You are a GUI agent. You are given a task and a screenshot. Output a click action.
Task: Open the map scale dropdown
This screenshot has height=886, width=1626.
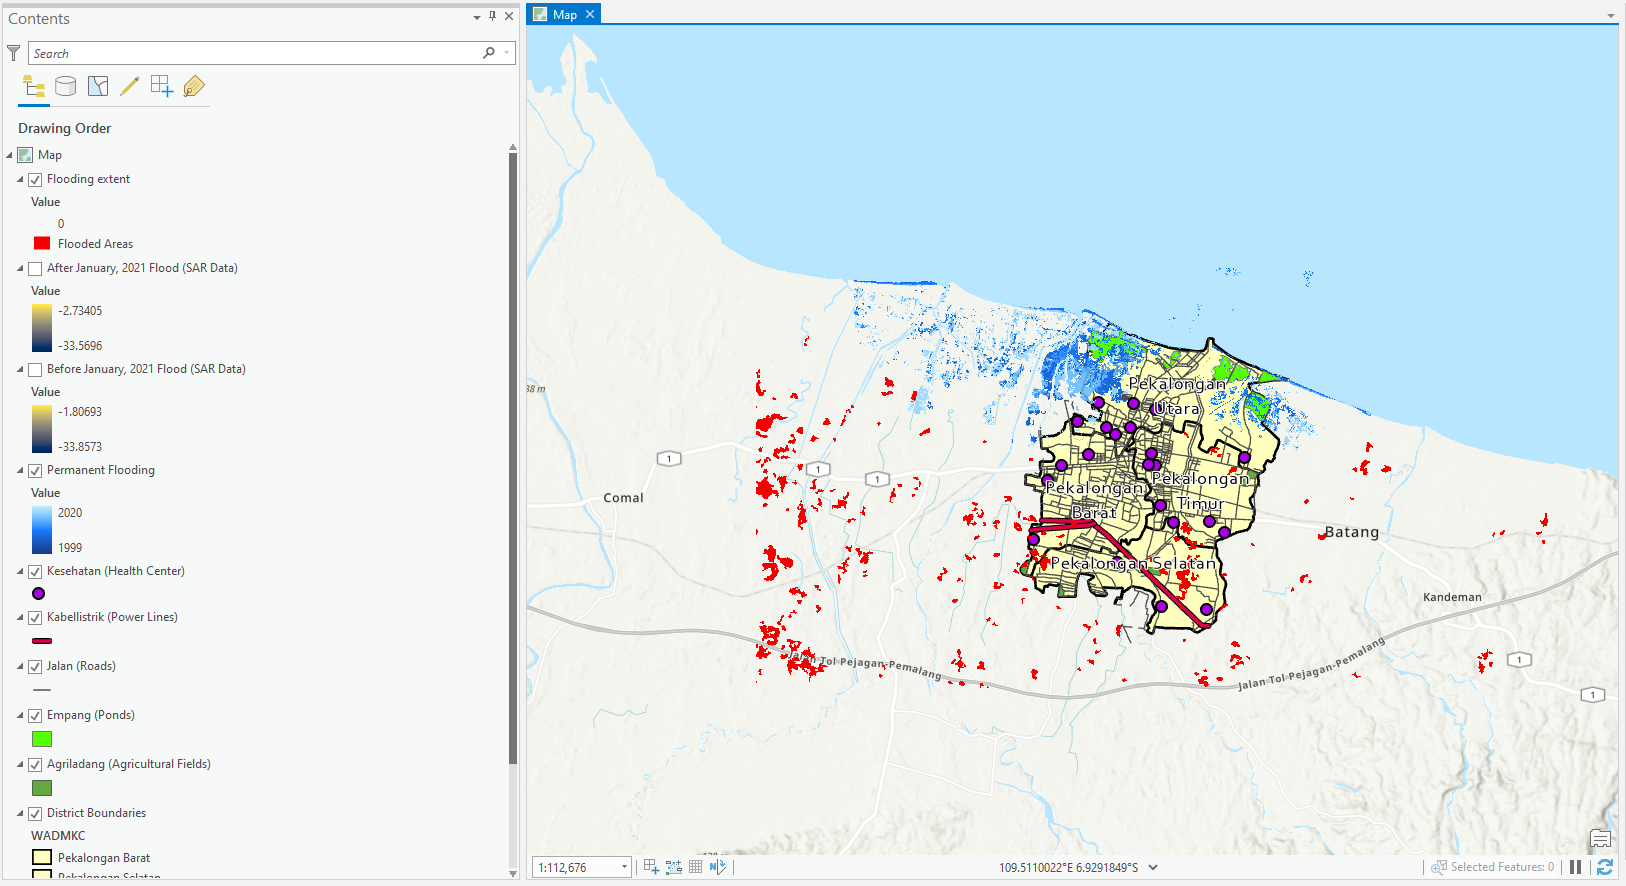[624, 867]
